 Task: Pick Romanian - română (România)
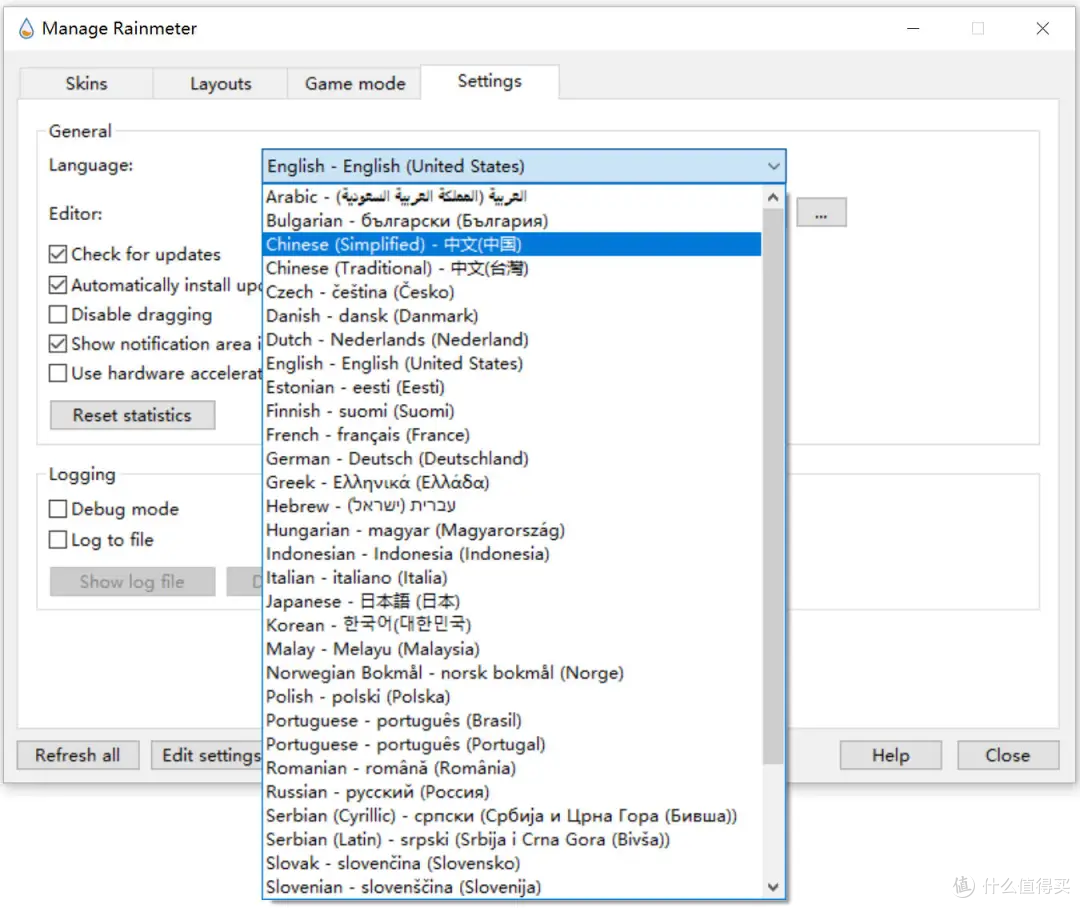(512, 768)
